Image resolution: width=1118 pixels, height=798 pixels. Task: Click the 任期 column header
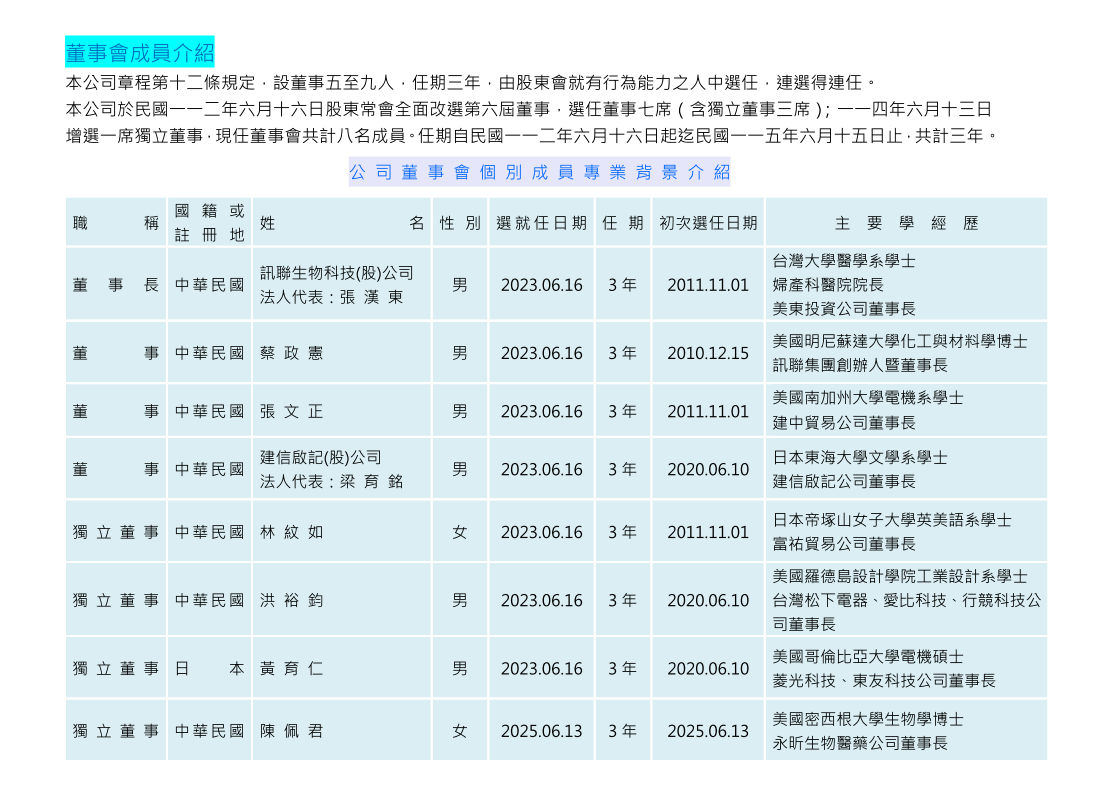click(x=622, y=223)
